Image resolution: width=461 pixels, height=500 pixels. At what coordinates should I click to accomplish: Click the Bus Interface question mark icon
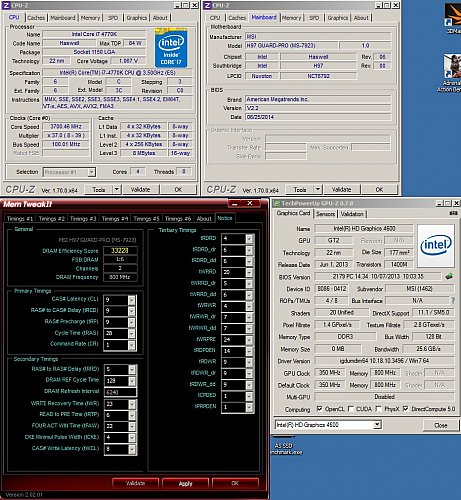(x=453, y=300)
